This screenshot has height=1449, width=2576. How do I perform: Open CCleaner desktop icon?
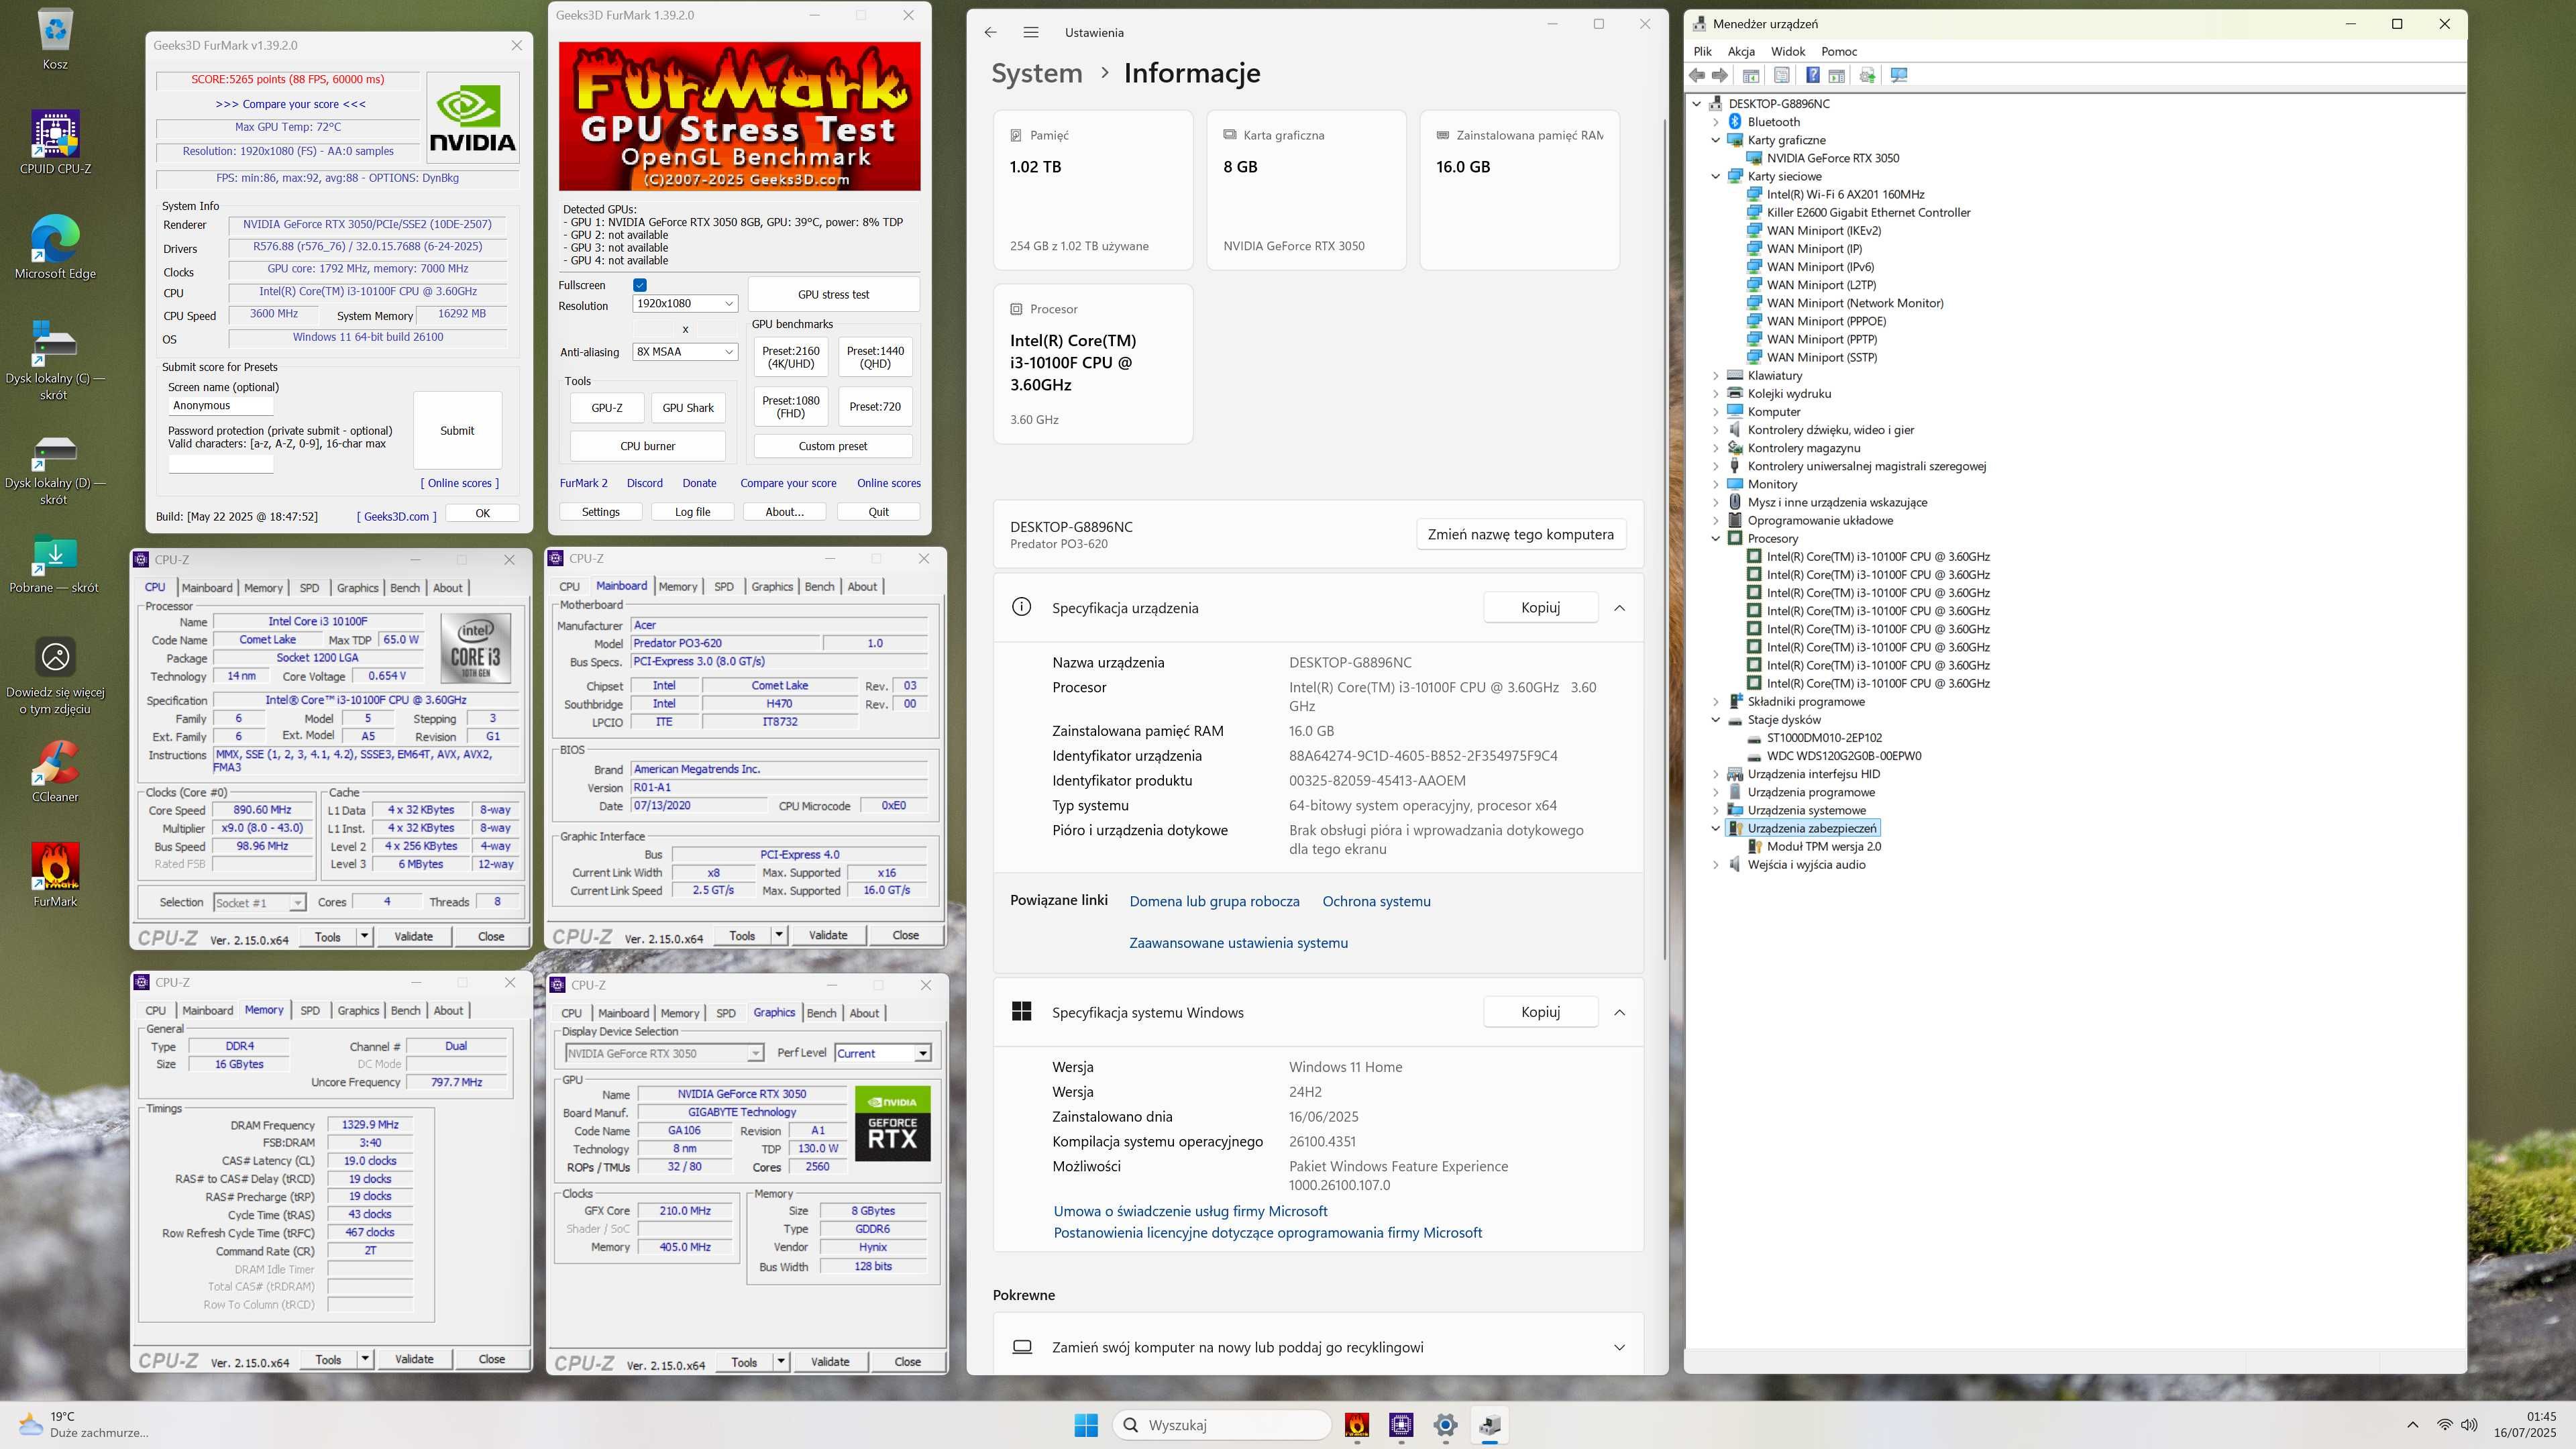(55, 772)
